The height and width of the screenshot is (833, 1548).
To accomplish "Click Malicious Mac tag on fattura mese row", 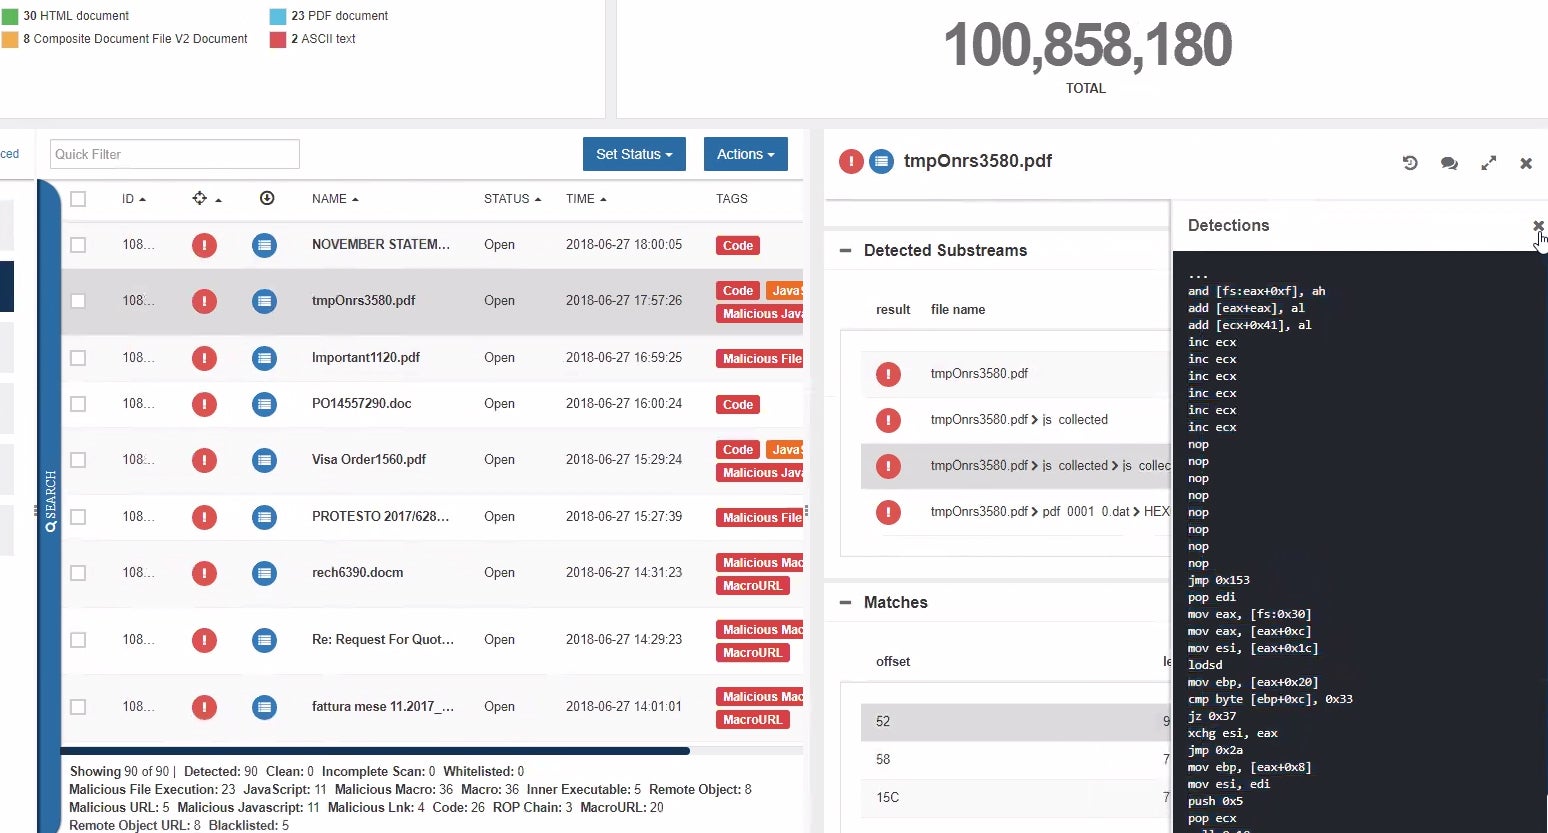I will pos(760,697).
